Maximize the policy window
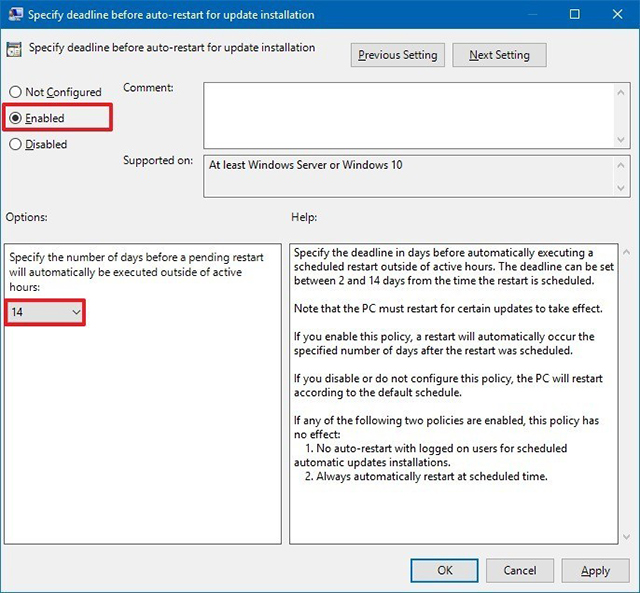The image size is (640, 593). [x=574, y=14]
